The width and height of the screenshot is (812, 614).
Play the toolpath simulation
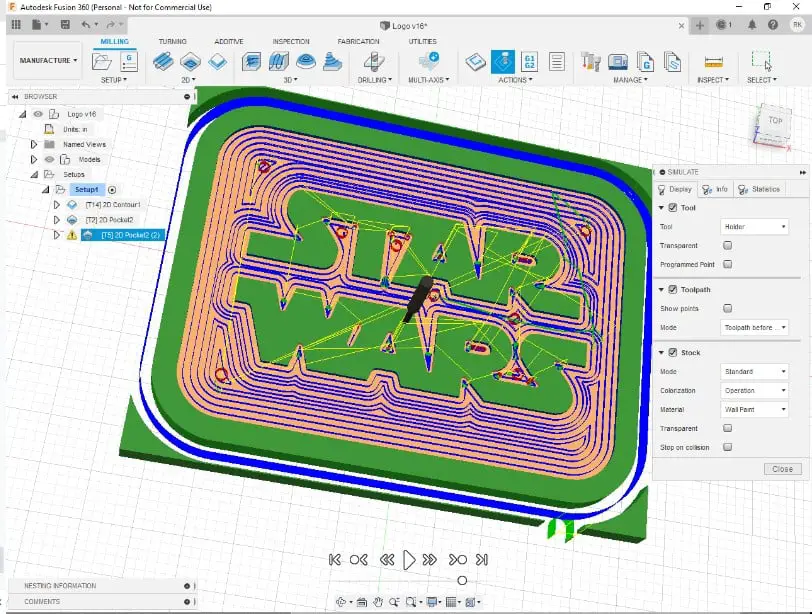pos(409,560)
